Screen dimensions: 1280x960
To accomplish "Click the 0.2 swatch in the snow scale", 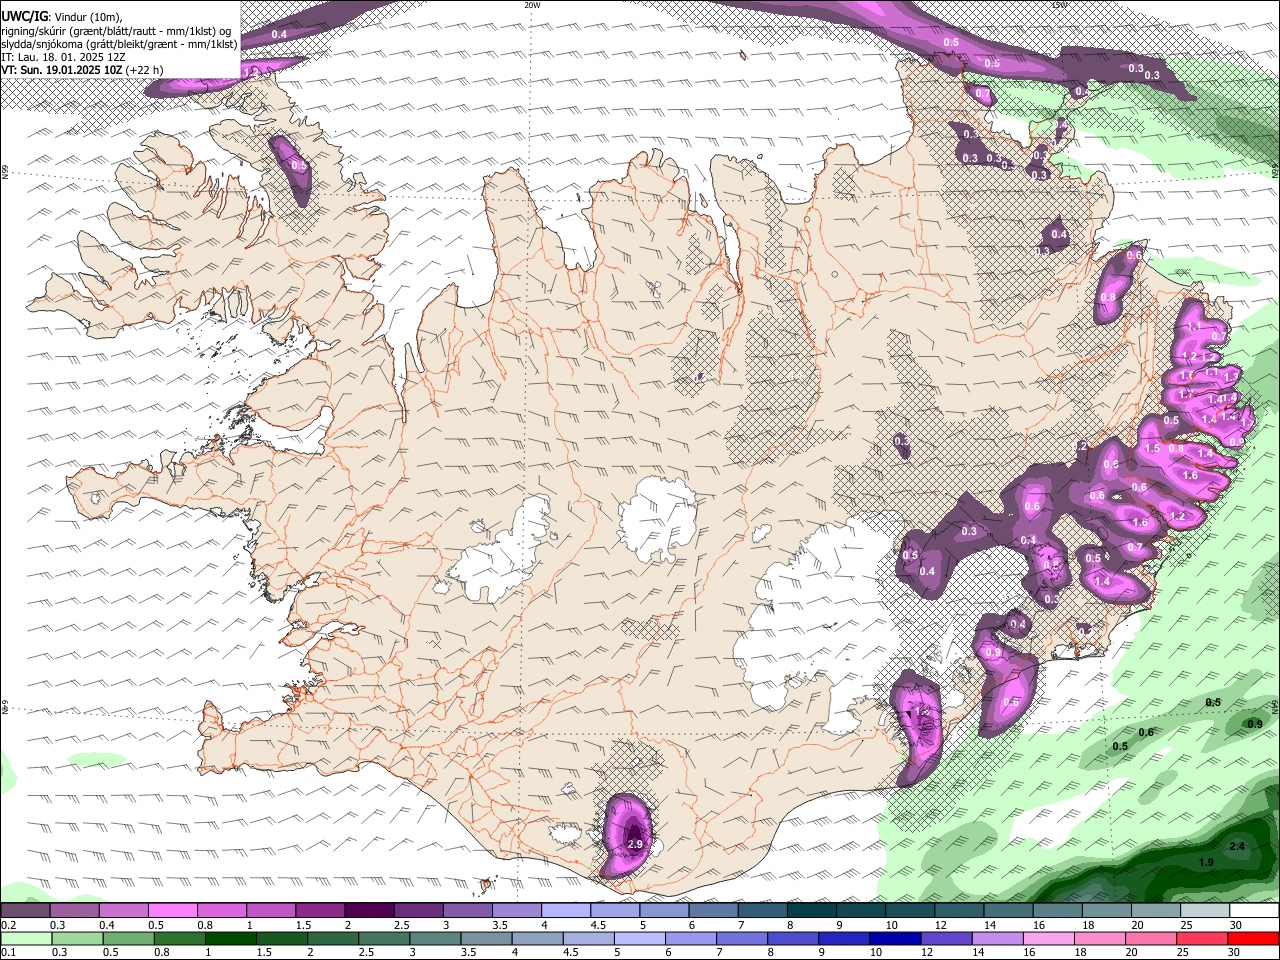I will pyautogui.click(x=25, y=911).
